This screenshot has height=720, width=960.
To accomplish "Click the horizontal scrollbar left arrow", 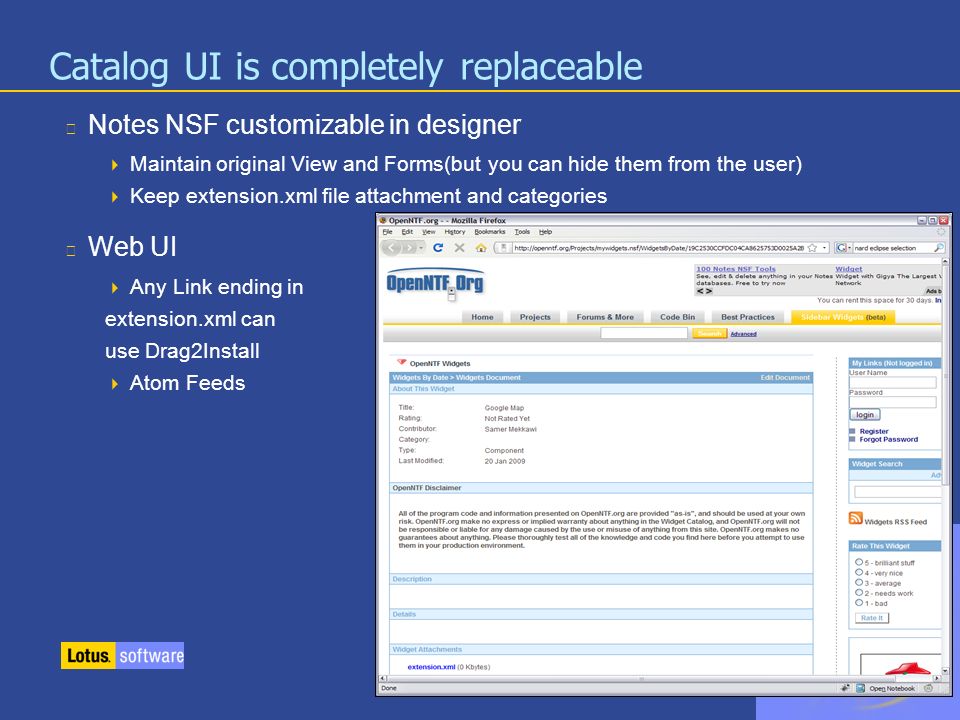I will click(383, 679).
